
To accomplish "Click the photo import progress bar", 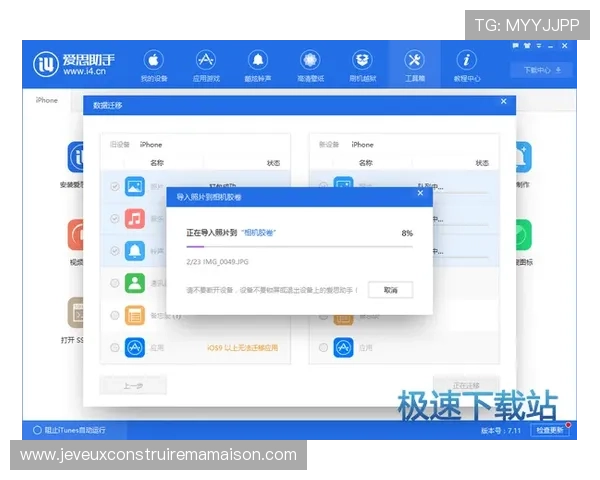I will point(300,247).
